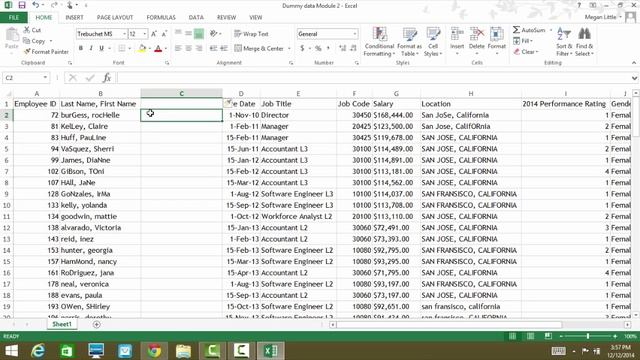Apply the yellow fill color bucket

pyautogui.click(x=142, y=49)
